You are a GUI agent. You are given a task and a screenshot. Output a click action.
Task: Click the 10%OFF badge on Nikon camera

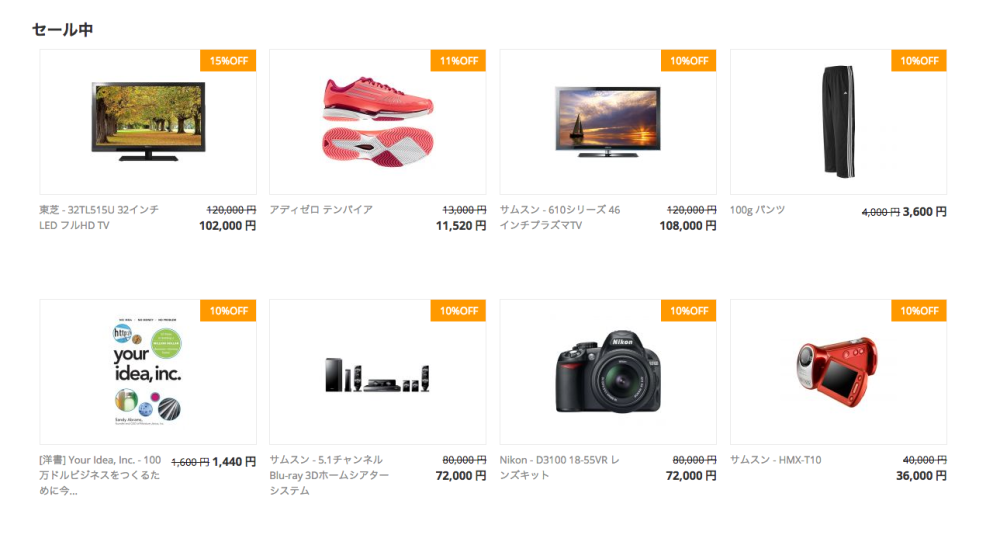point(689,311)
